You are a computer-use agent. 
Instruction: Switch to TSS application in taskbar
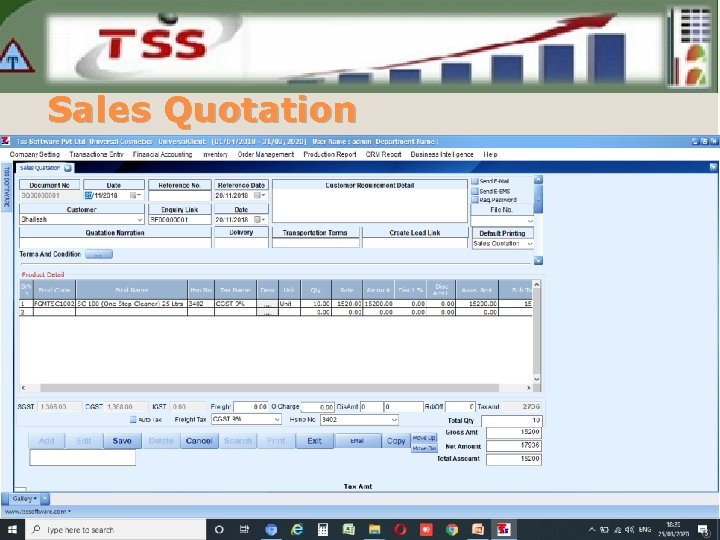504,530
